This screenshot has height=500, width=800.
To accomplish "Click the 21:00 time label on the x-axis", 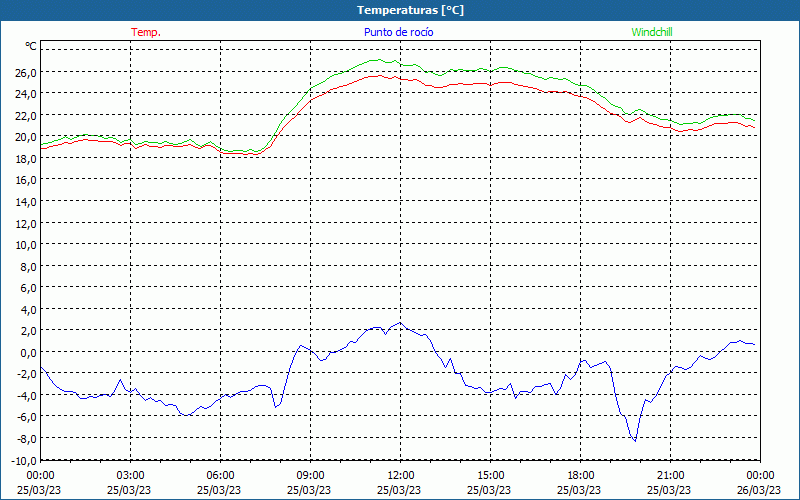I will click(670, 476).
